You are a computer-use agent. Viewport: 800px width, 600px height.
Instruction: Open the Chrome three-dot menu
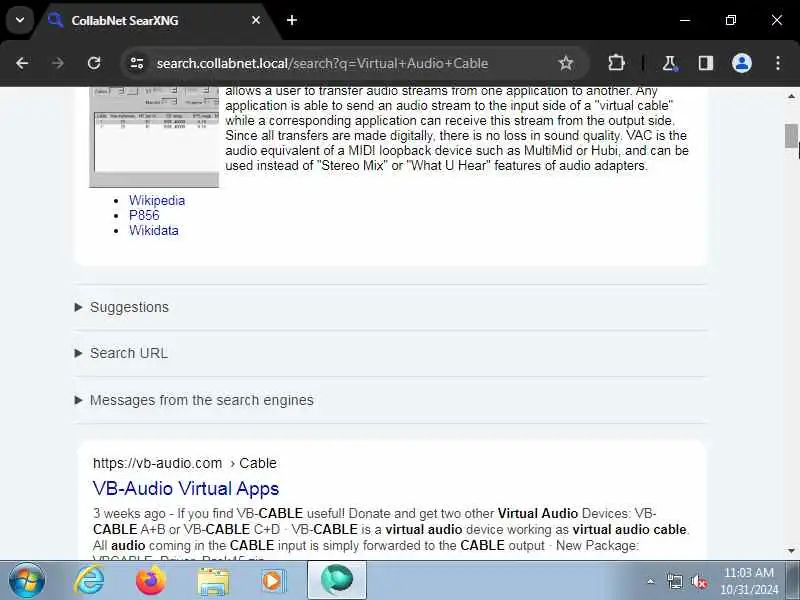[778, 63]
